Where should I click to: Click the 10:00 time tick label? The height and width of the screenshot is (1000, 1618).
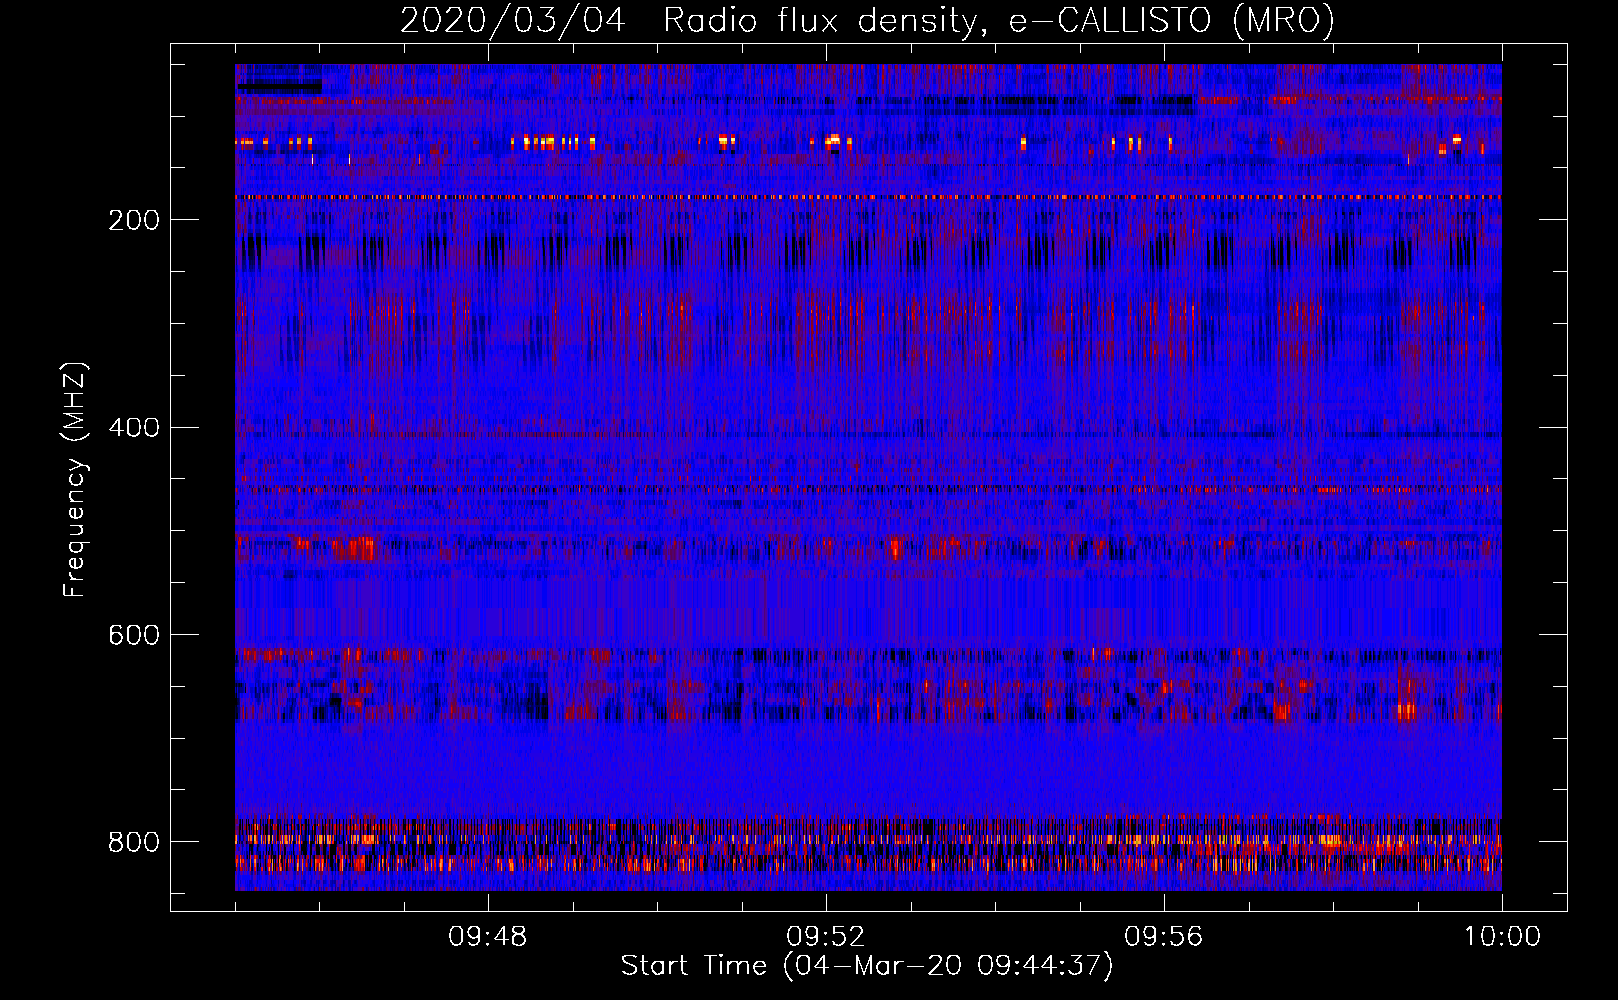[x=1502, y=937]
